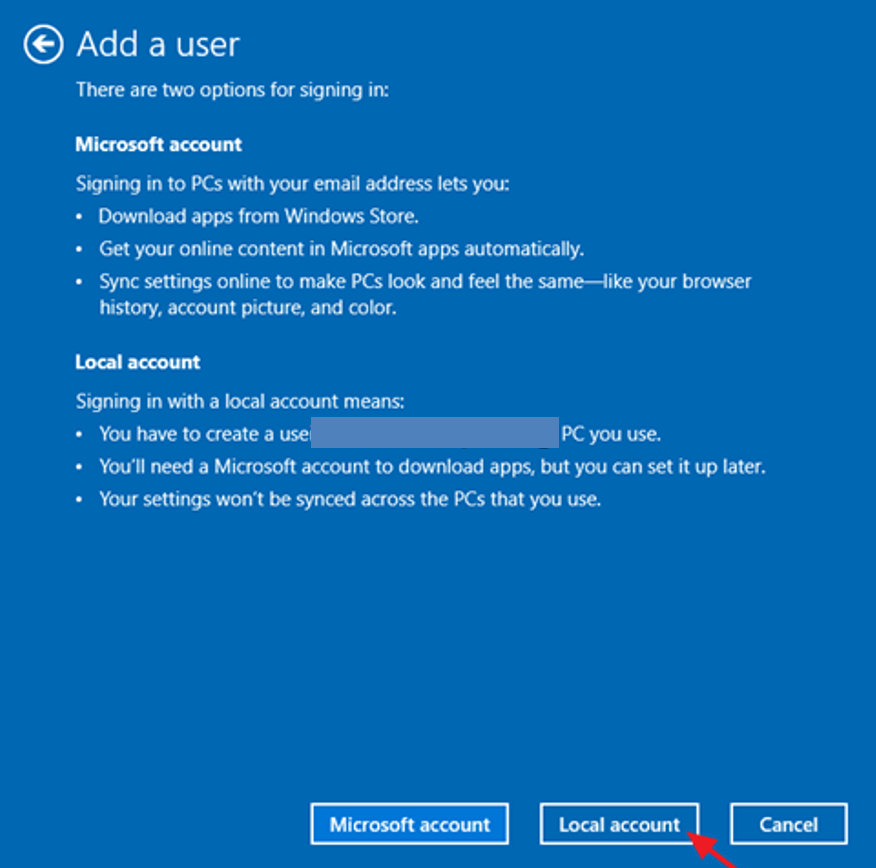Click "You'll need a Microsoft account" bullet
The image size is (876, 868).
pyautogui.click(x=432, y=466)
